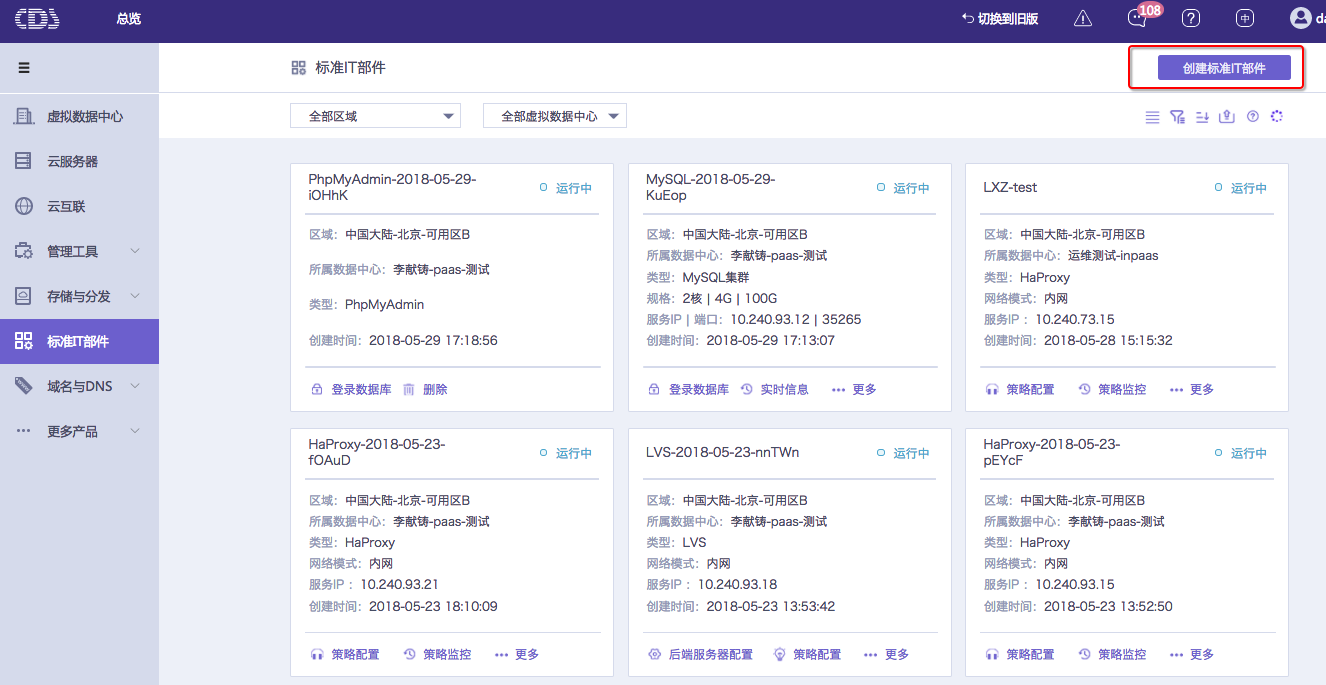The height and width of the screenshot is (685, 1326).
Task: Expand 管理工具 sidebar section
Action: pyautogui.click(x=79, y=251)
